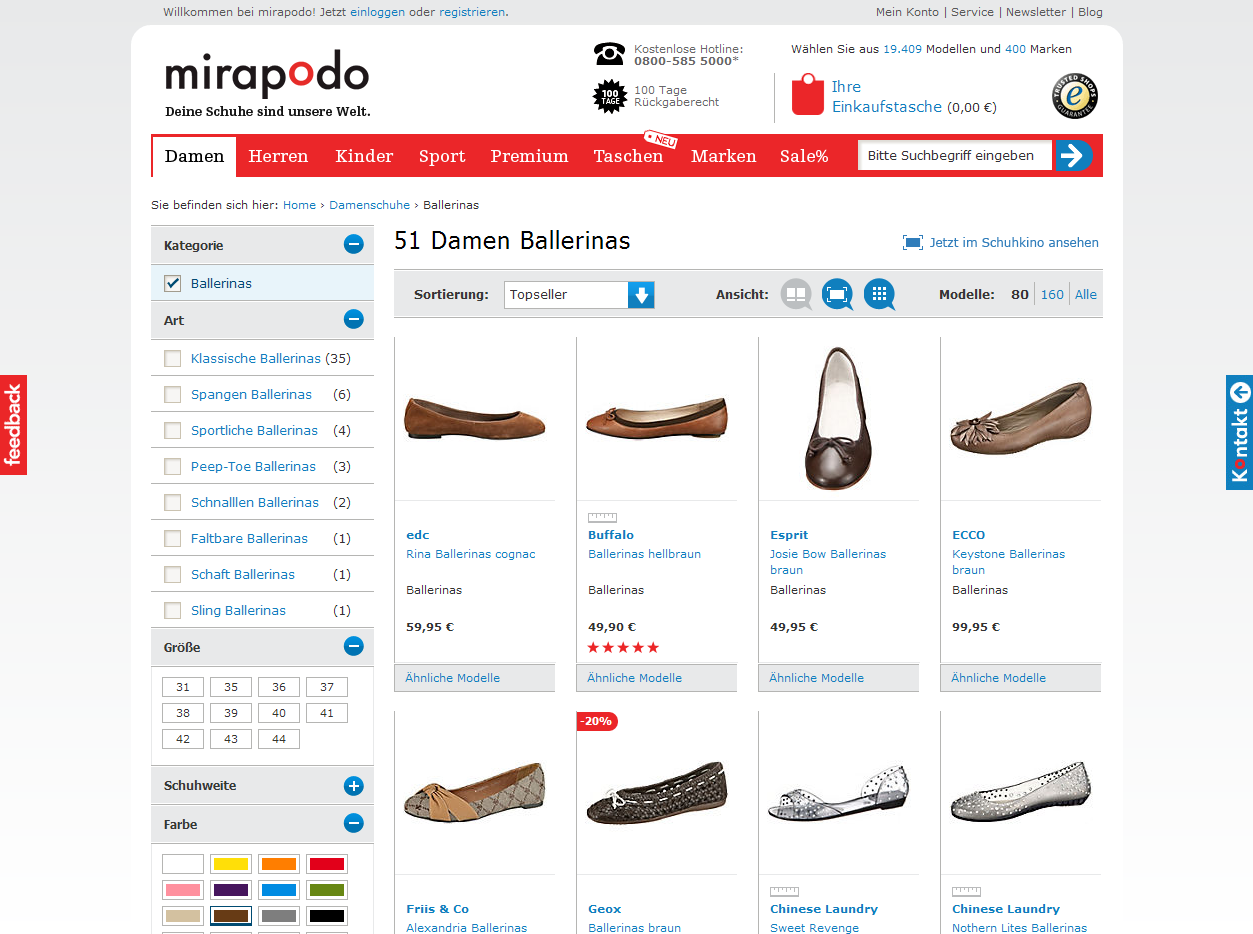Uncheck the Ballerinas category checkbox

click(x=173, y=283)
